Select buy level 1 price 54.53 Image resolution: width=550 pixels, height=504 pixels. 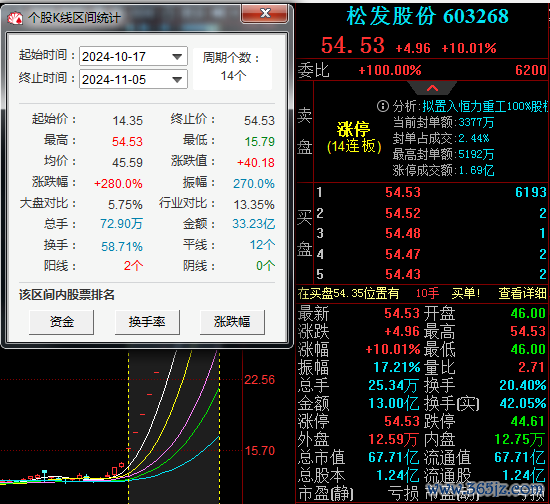pyautogui.click(x=403, y=192)
